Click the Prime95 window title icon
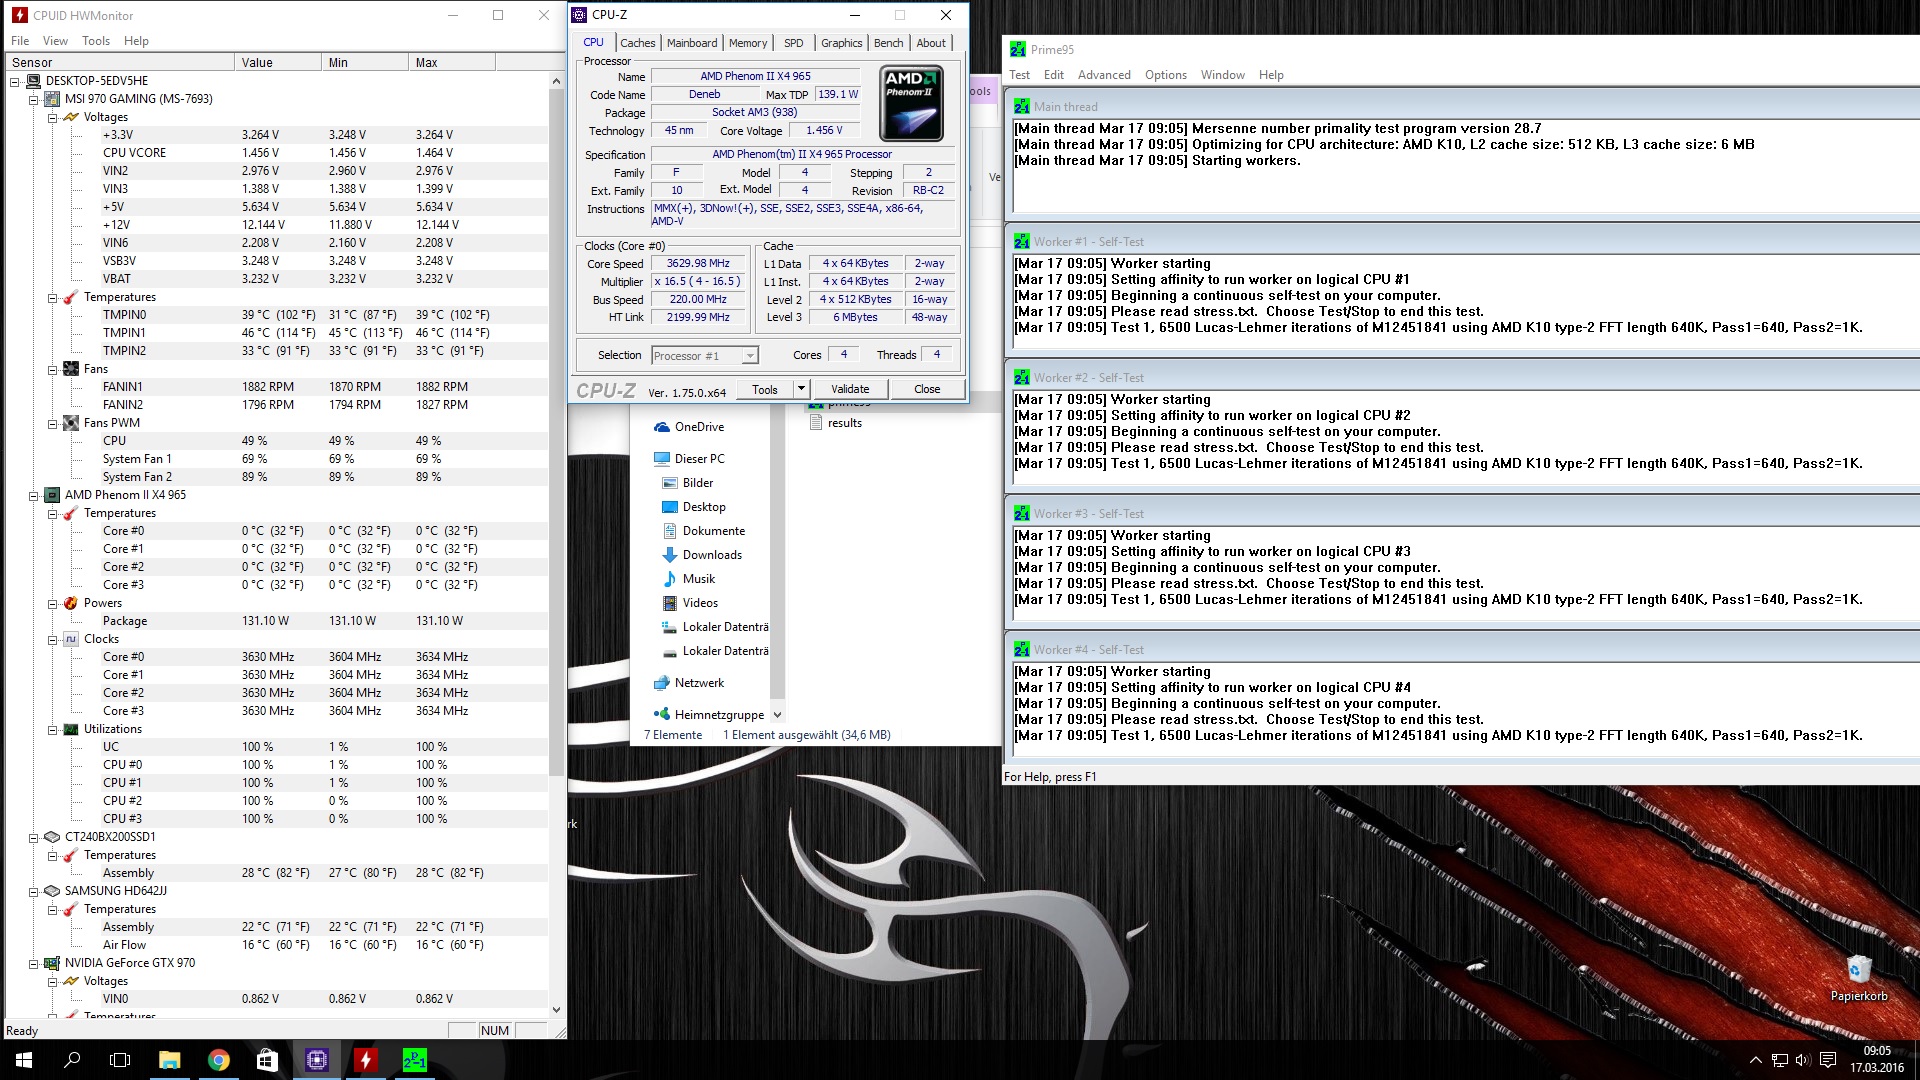The width and height of the screenshot is (1920, 1080). [x=1018, y=49]
